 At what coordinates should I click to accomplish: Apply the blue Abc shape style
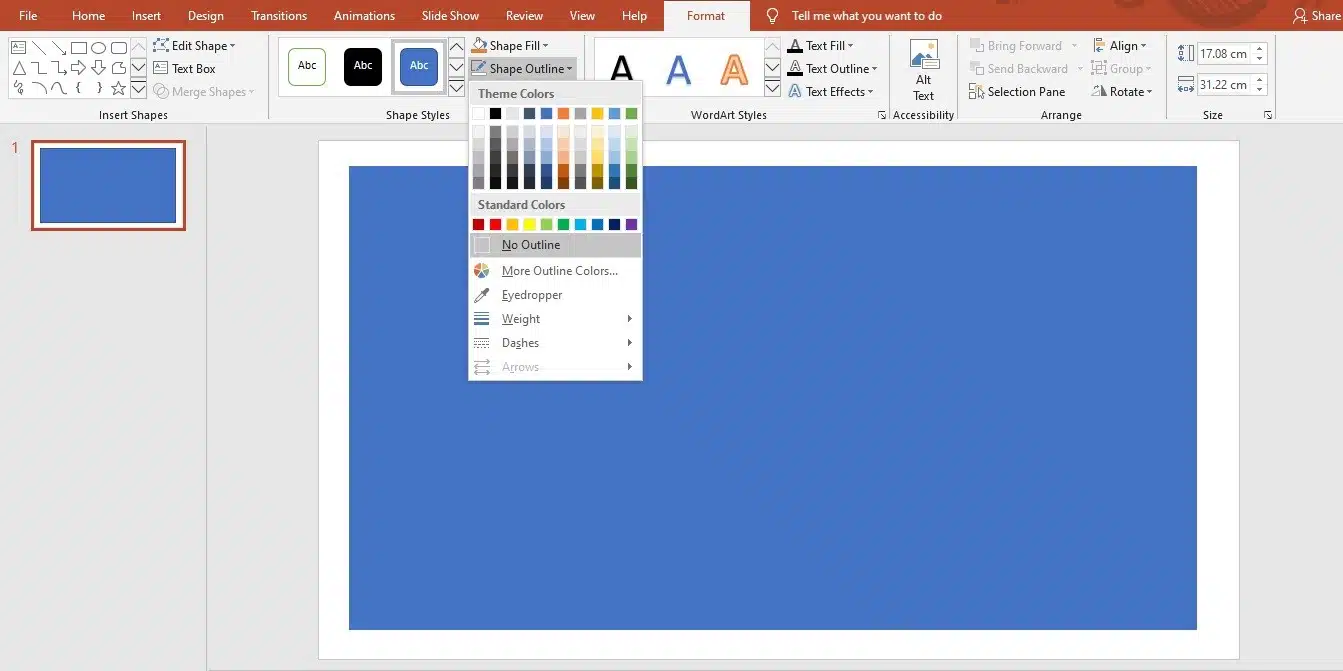418,66
